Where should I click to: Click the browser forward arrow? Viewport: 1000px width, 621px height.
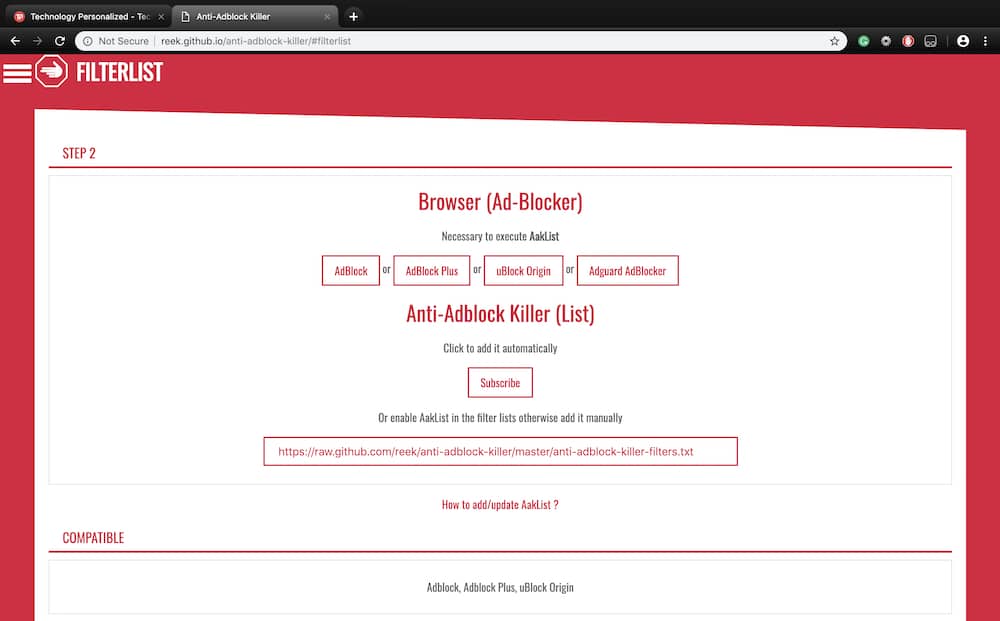click(38, 41)
